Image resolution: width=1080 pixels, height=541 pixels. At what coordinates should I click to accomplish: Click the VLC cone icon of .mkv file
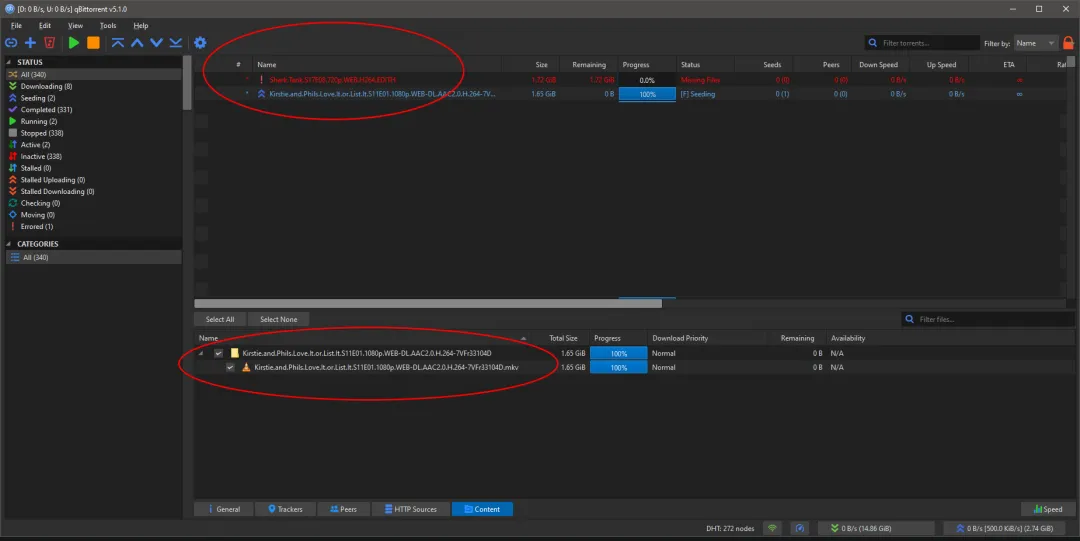(x=247, y=367)
